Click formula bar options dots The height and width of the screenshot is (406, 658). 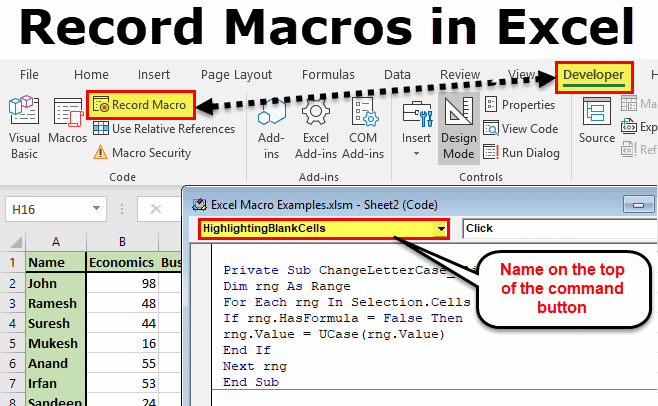[122, 209]
